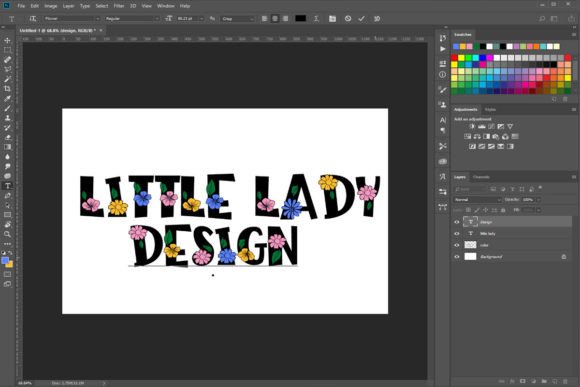Open the text color swatch

coord(300,18)
